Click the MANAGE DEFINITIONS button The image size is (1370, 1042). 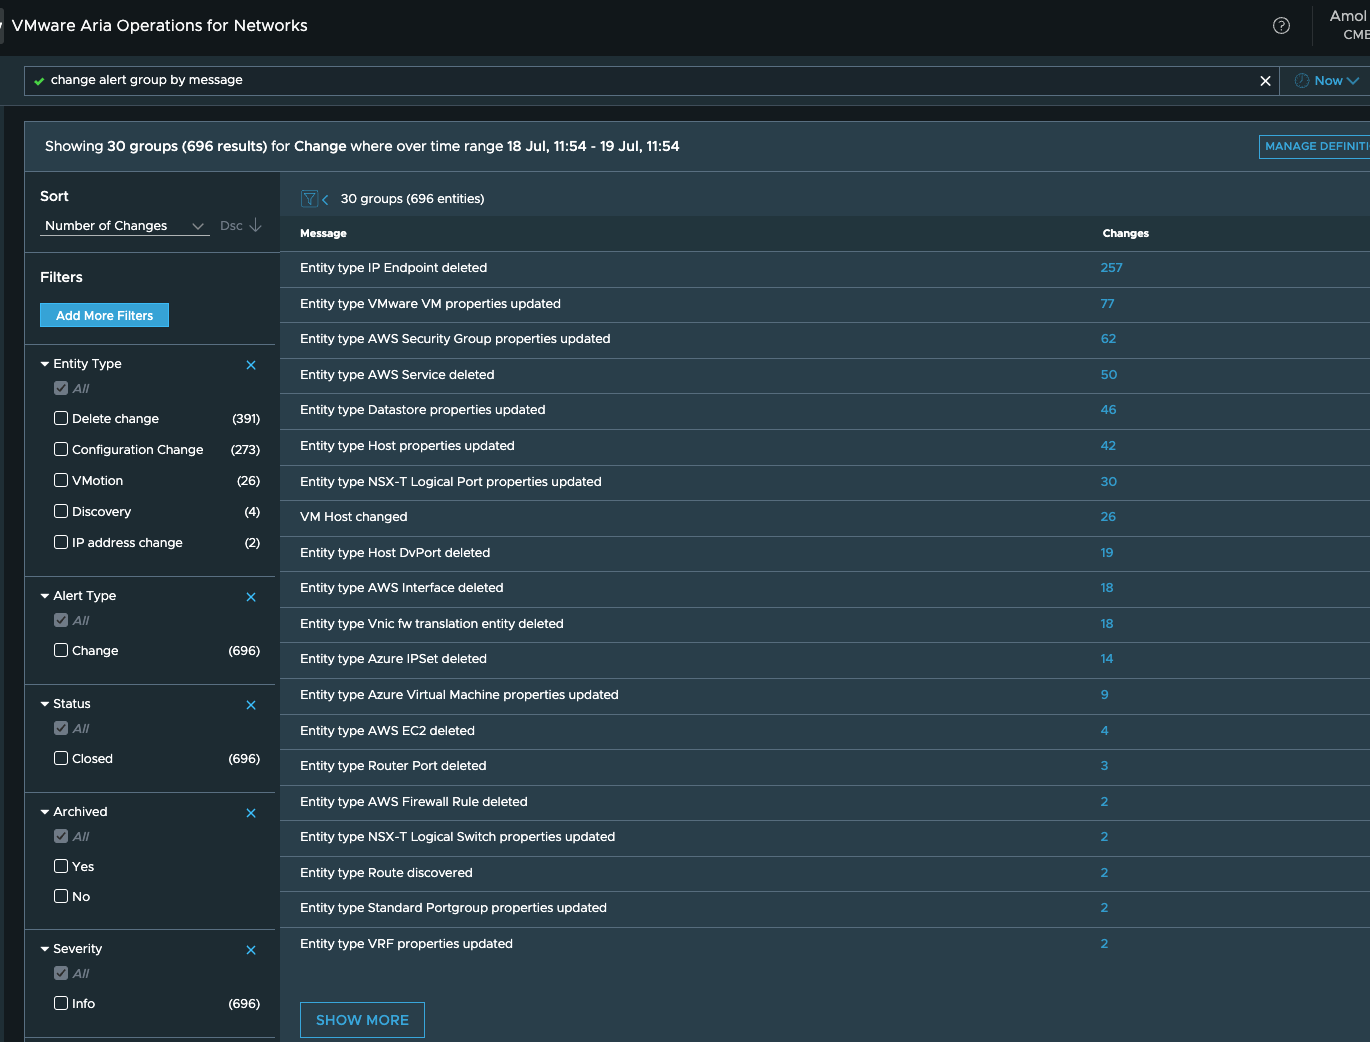click(x=1314, y=146)
